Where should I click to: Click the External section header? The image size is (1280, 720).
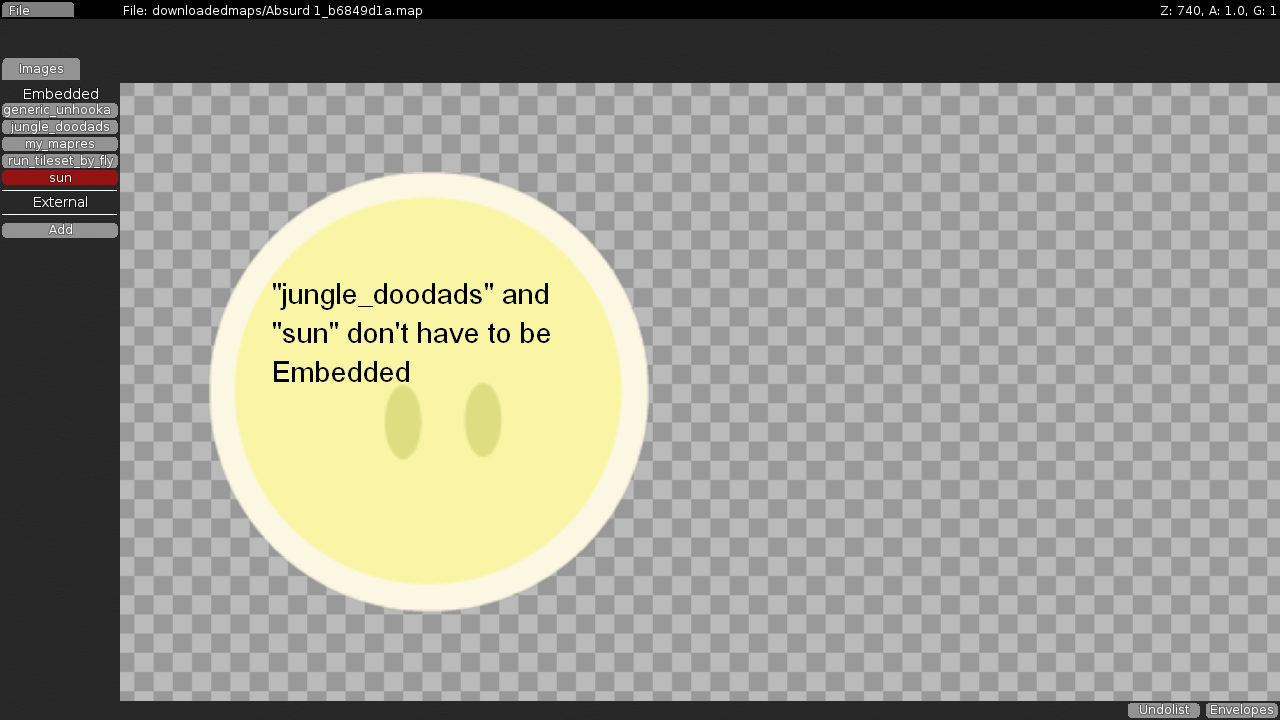pos(60,202)
